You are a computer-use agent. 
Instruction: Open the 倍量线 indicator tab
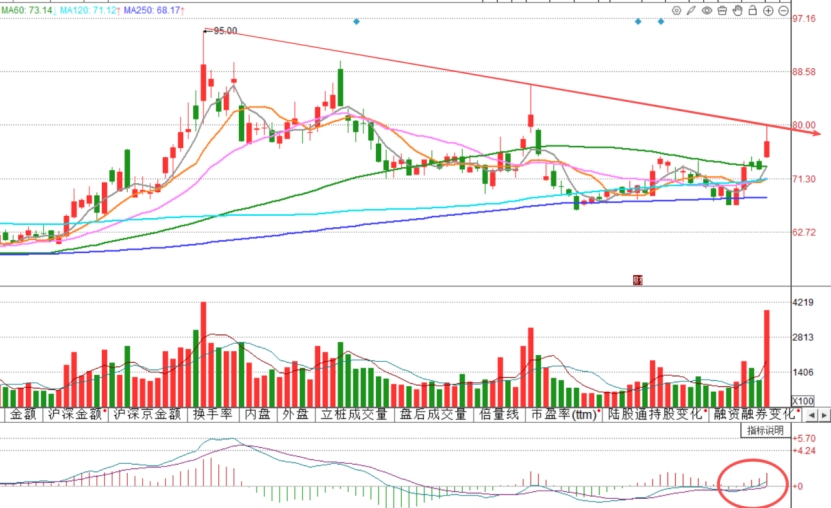tap(499, 414)
